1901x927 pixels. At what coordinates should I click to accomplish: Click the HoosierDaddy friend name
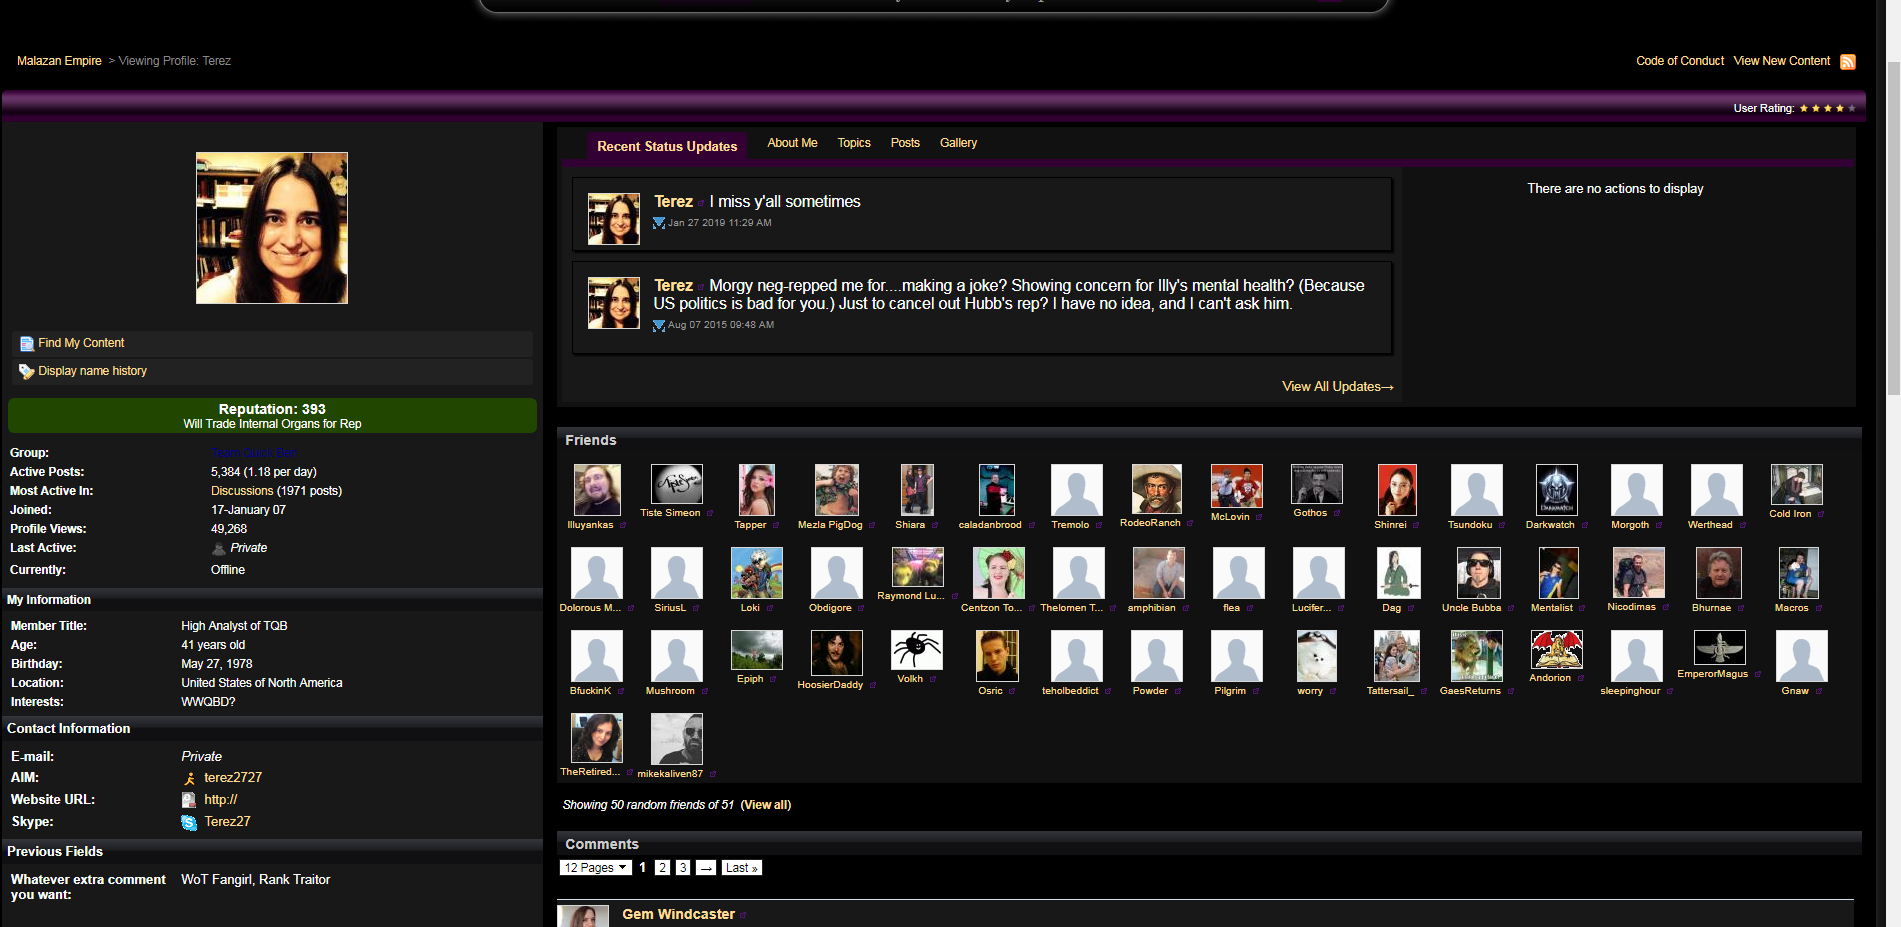click(x=830, y=685)
